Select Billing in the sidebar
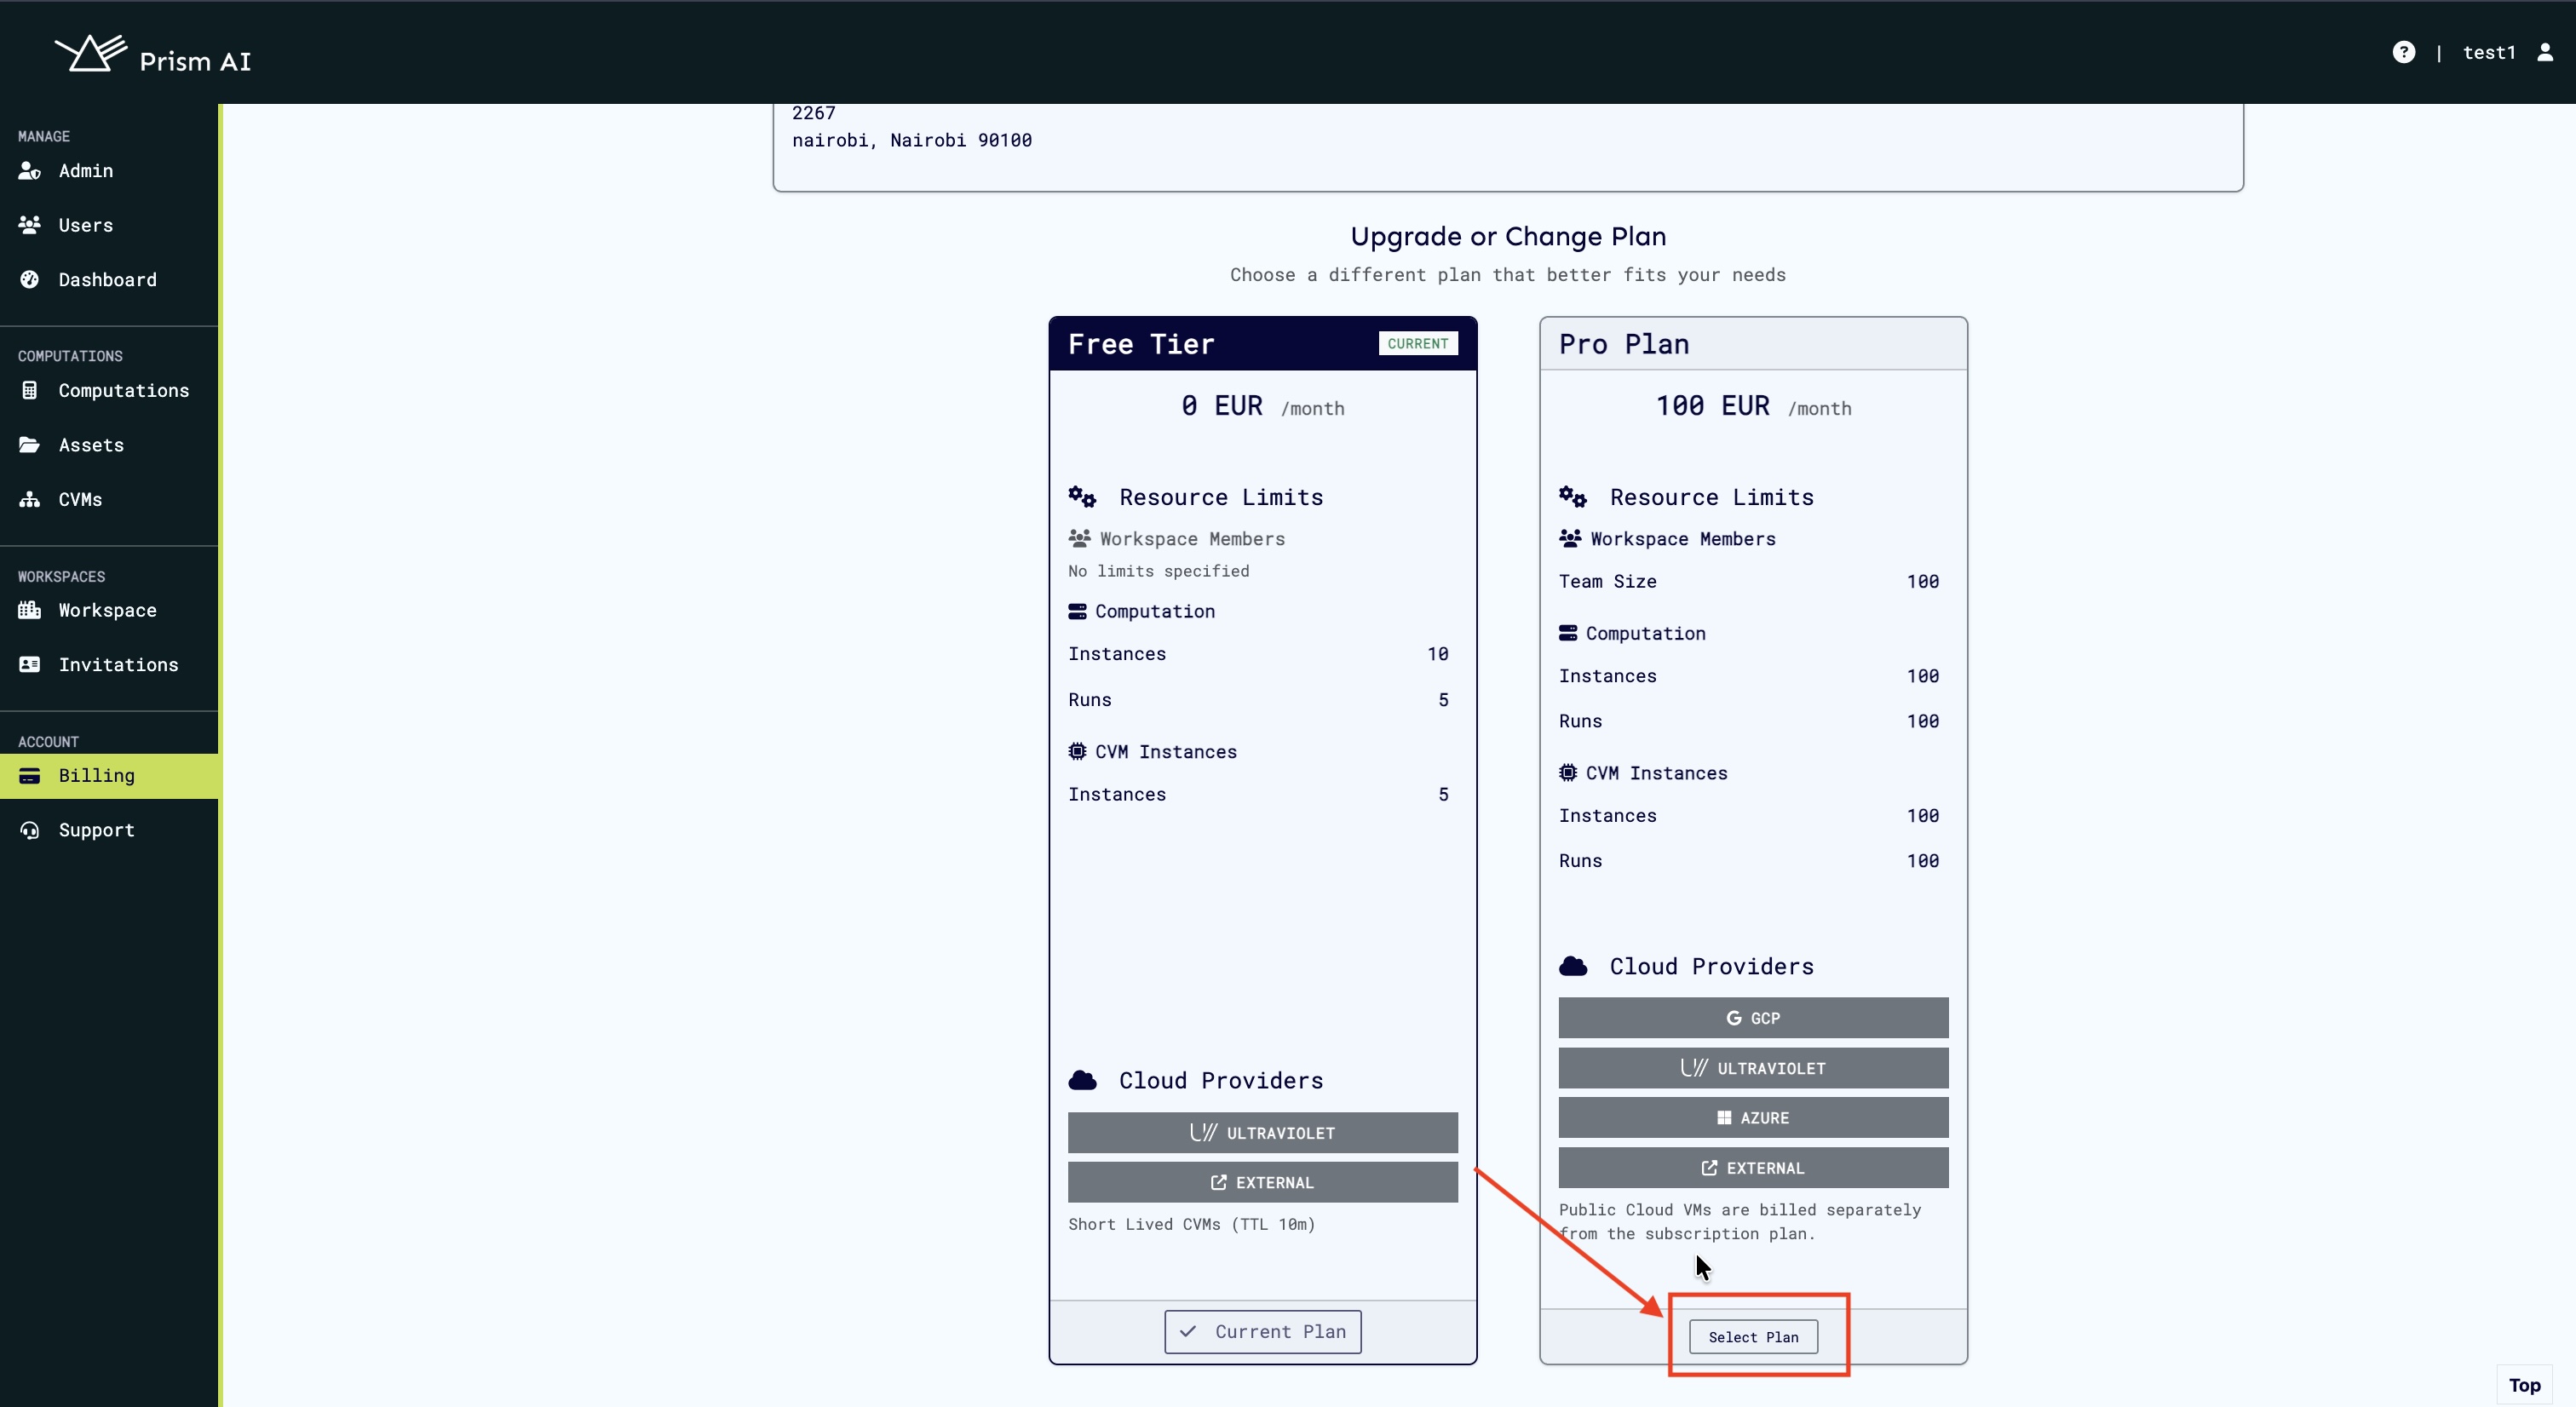 pos(109,776)
